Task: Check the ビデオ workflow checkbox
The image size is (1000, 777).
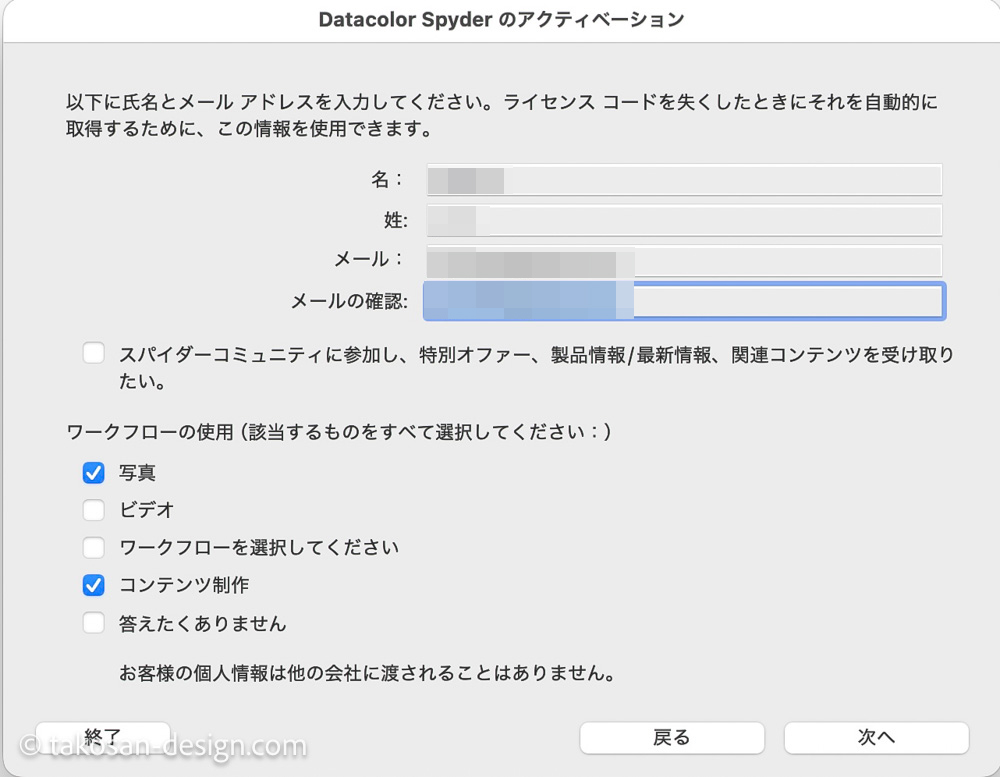Action: click(x=93, y=510)
